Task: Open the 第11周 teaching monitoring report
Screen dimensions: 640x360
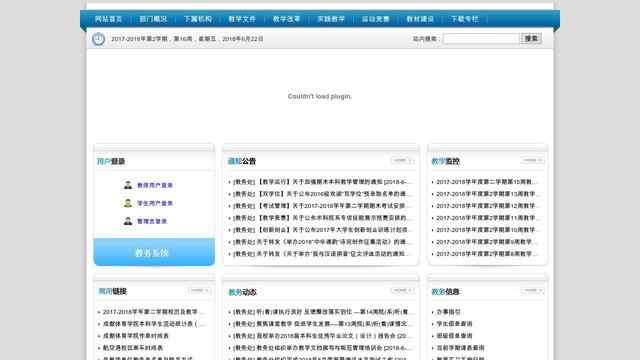Action: pos(487,218)
